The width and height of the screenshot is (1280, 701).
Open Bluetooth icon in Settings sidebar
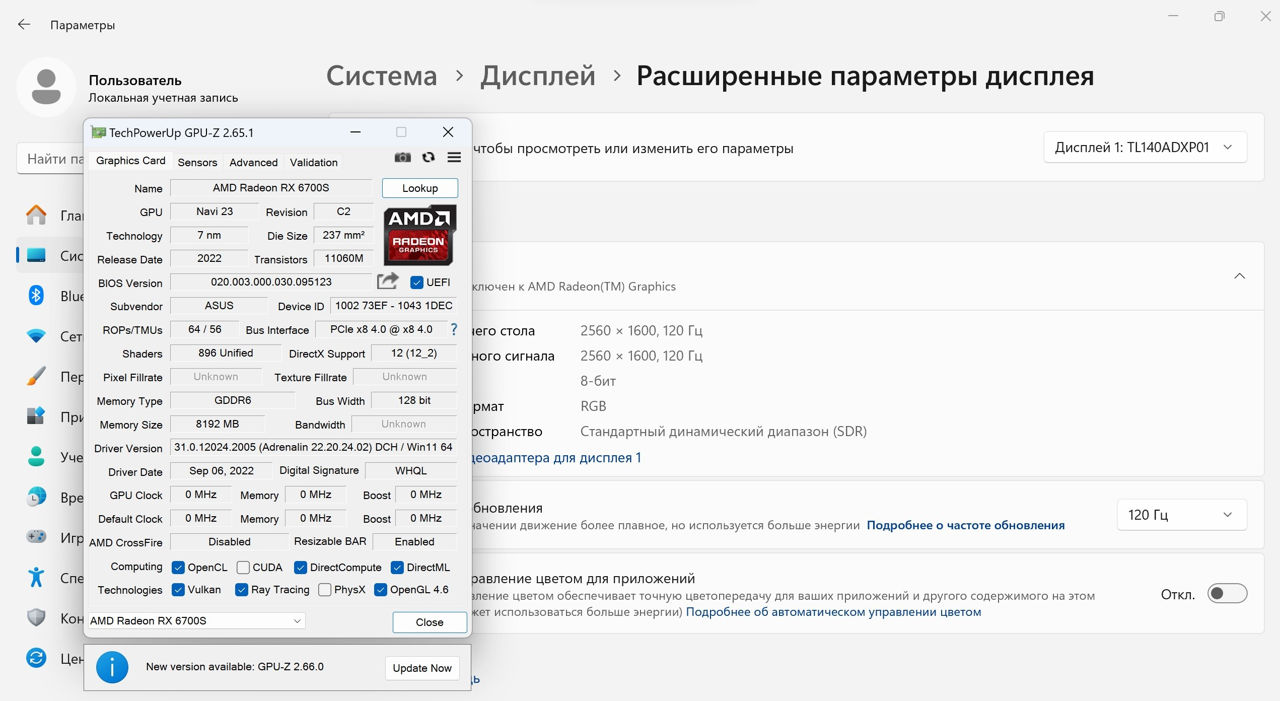36,295
